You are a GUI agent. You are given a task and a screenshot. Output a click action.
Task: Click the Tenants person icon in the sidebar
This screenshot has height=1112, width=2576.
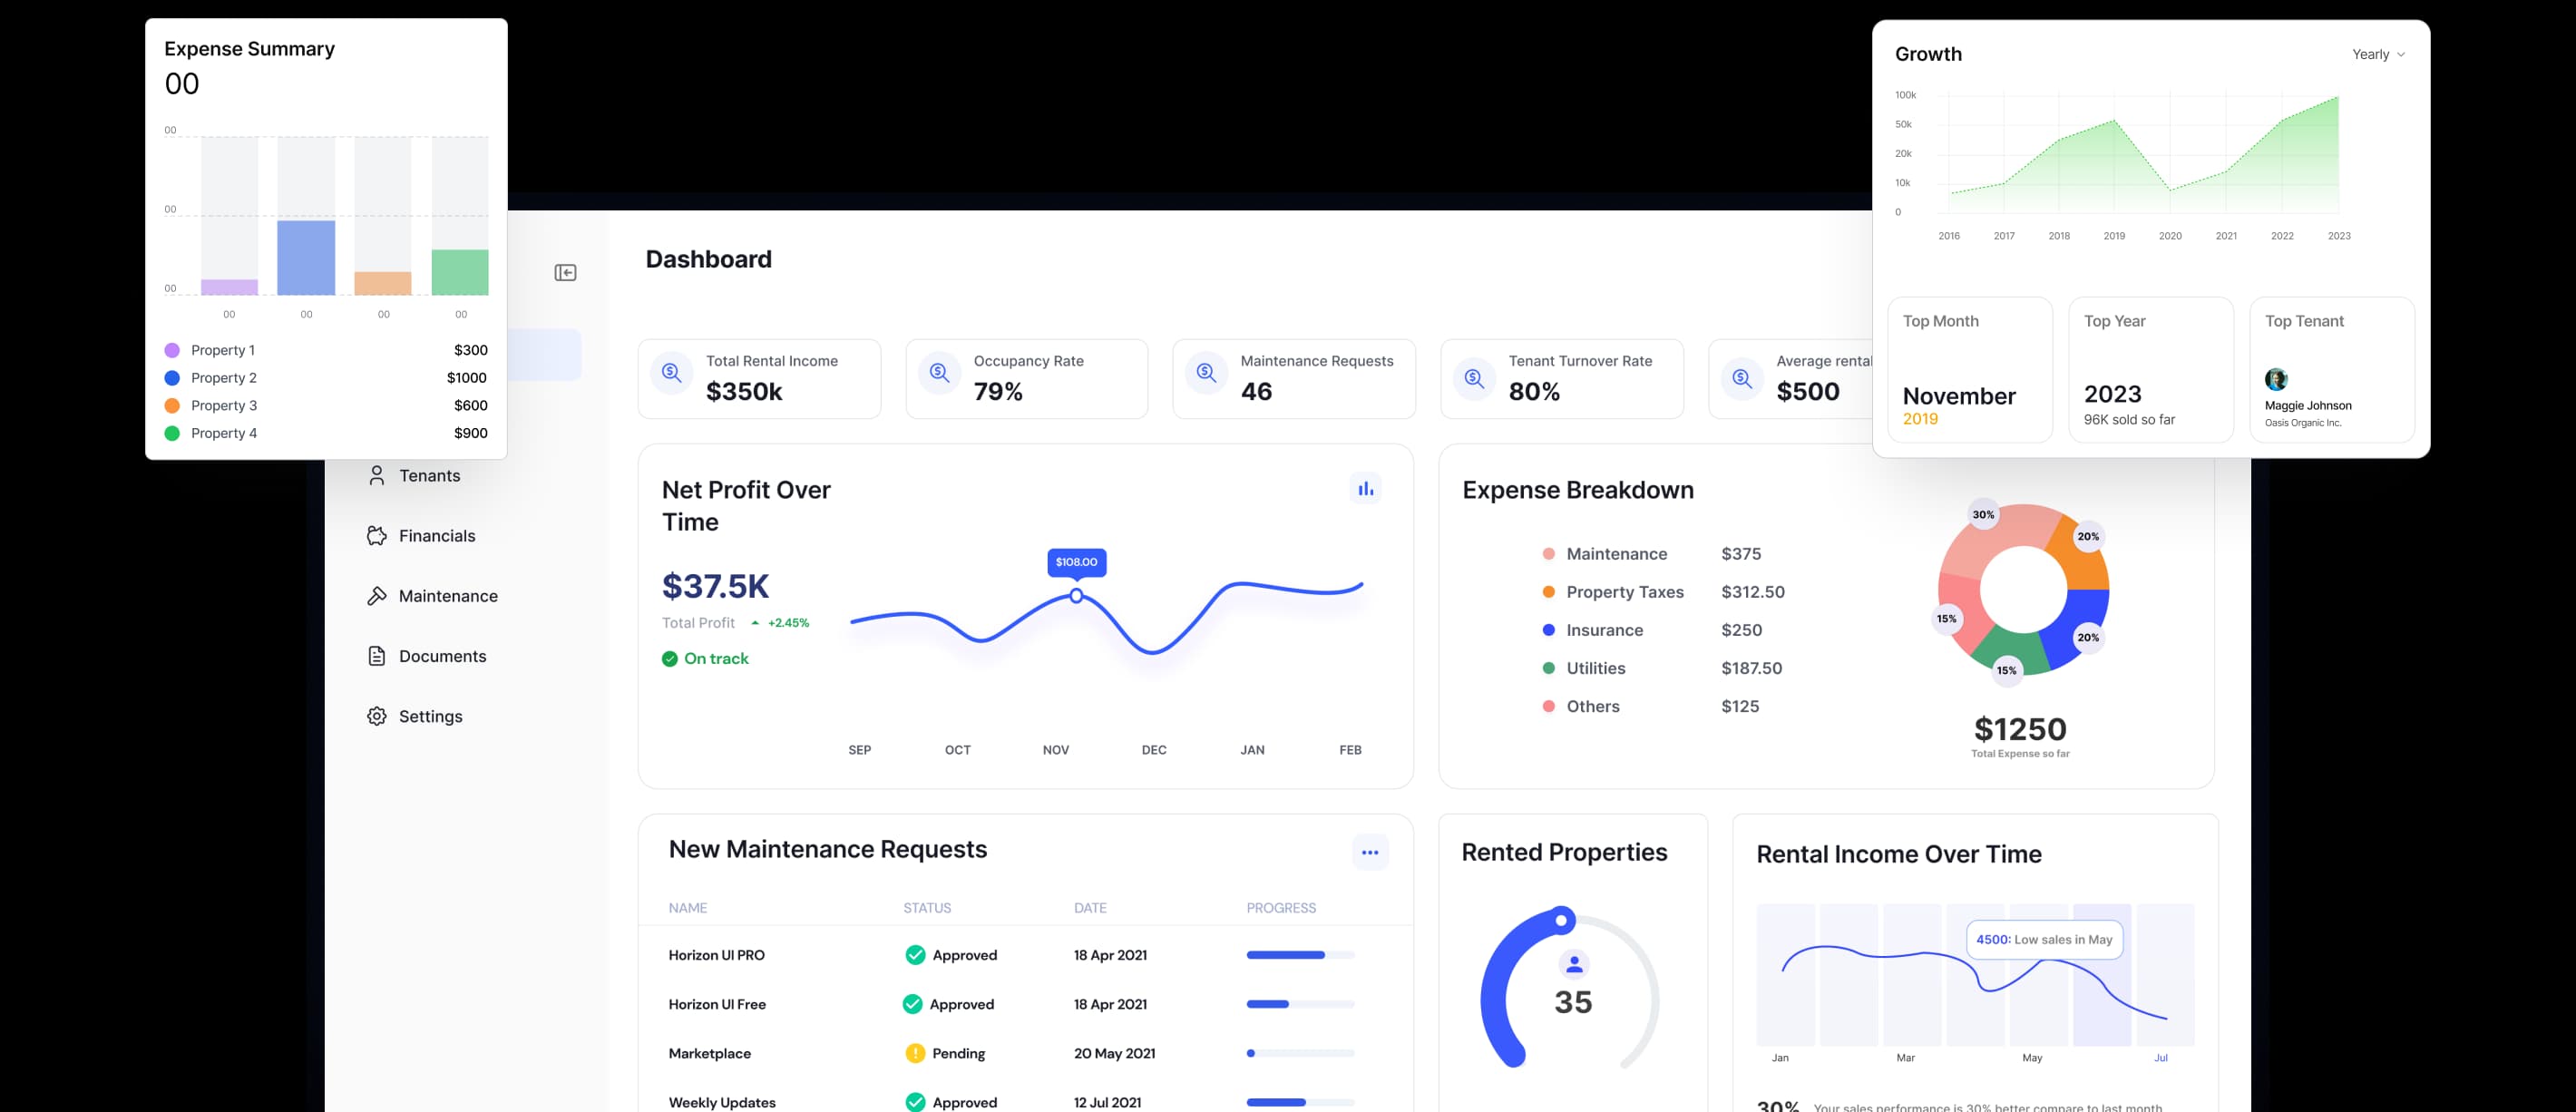(376, 476)
